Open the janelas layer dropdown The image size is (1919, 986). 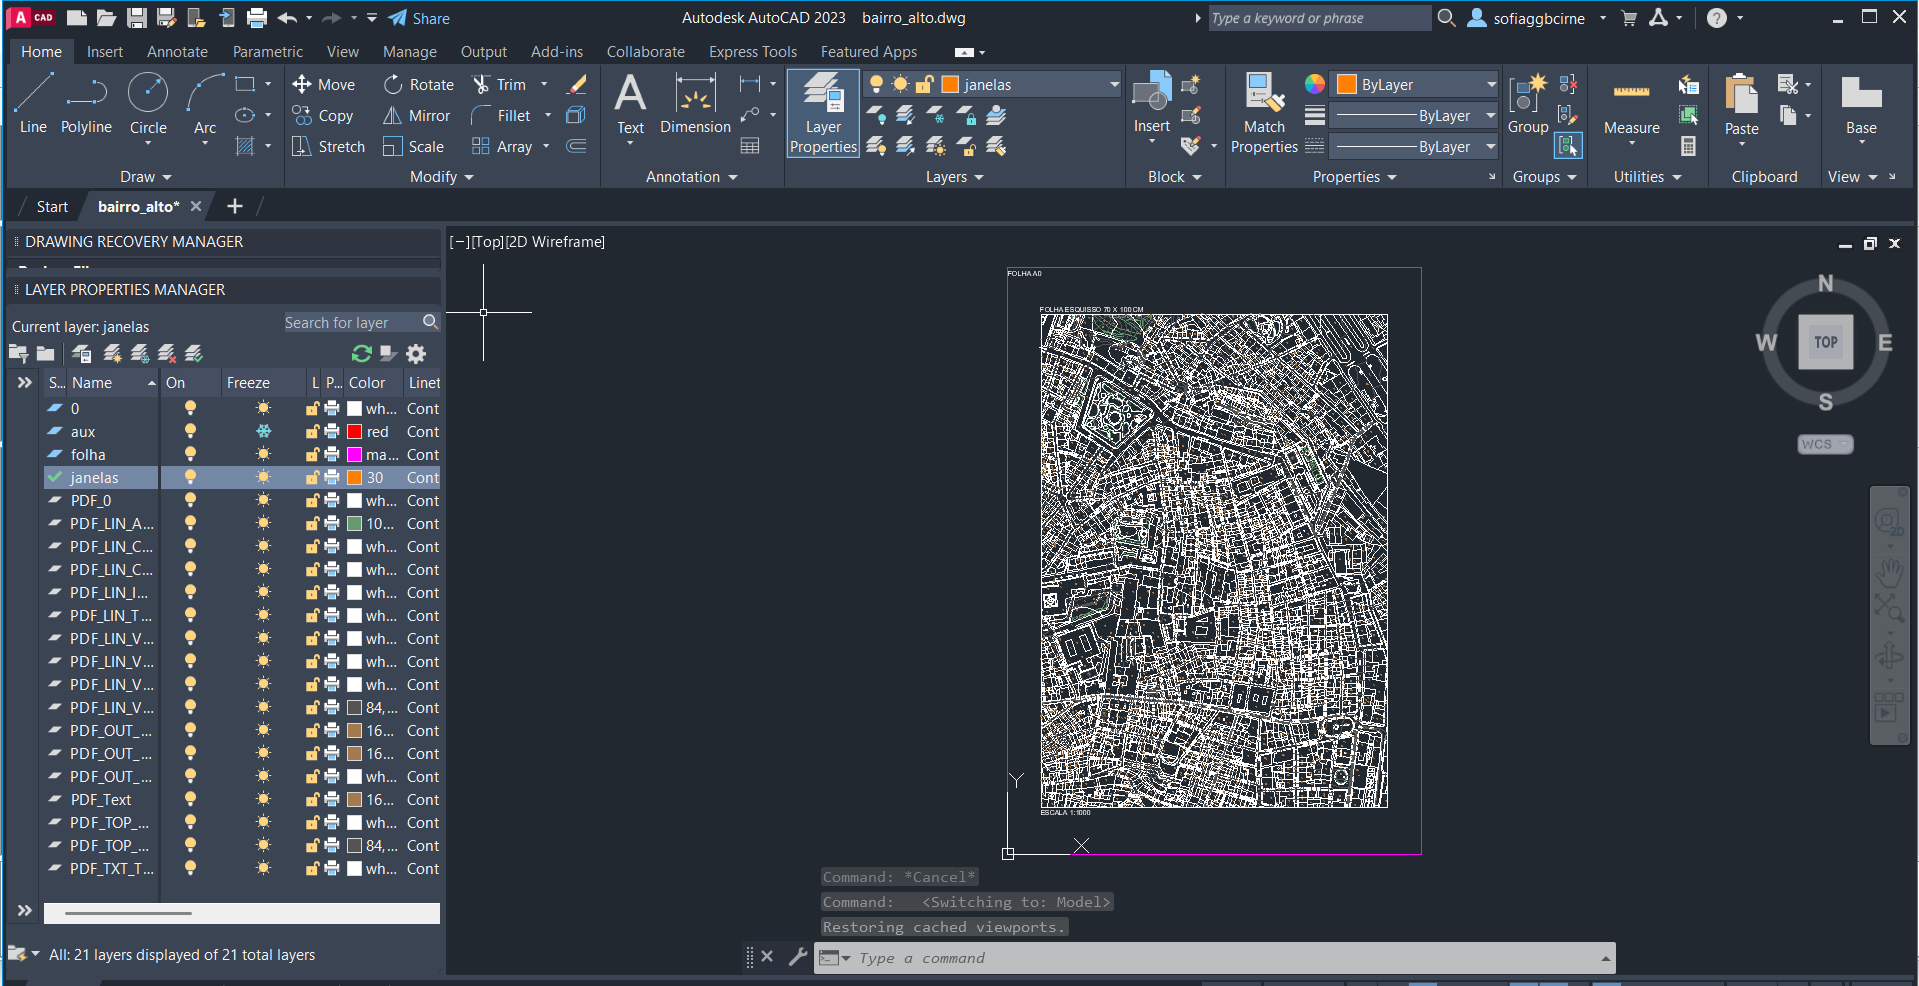pos(1114,85)
